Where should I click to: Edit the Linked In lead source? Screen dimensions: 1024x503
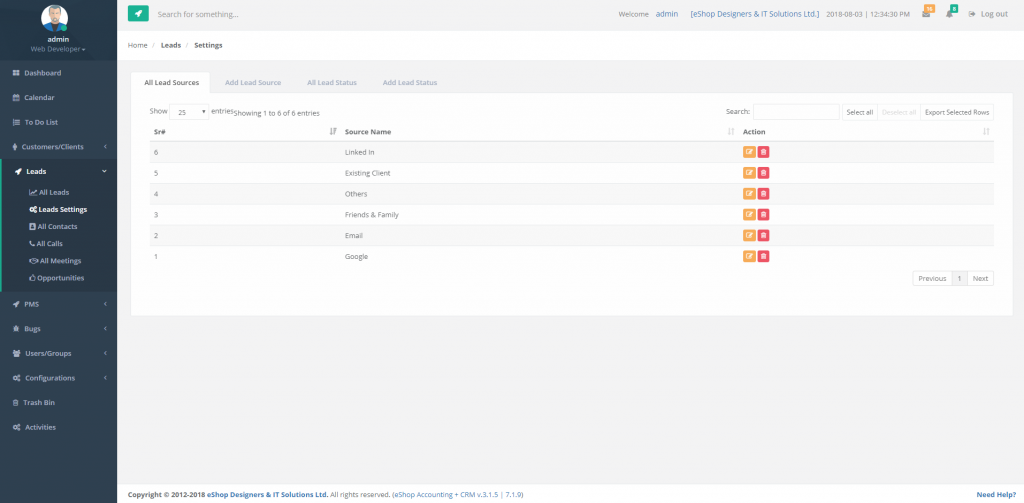749,152
